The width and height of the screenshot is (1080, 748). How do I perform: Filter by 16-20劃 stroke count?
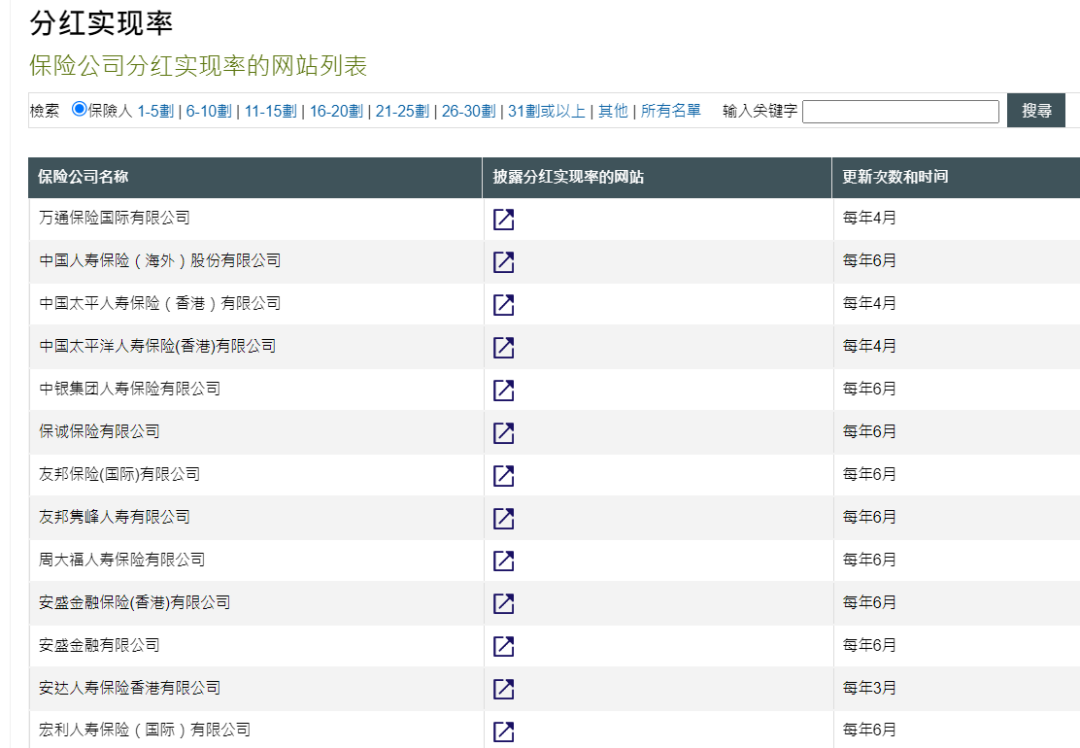[x=336, y=111]
